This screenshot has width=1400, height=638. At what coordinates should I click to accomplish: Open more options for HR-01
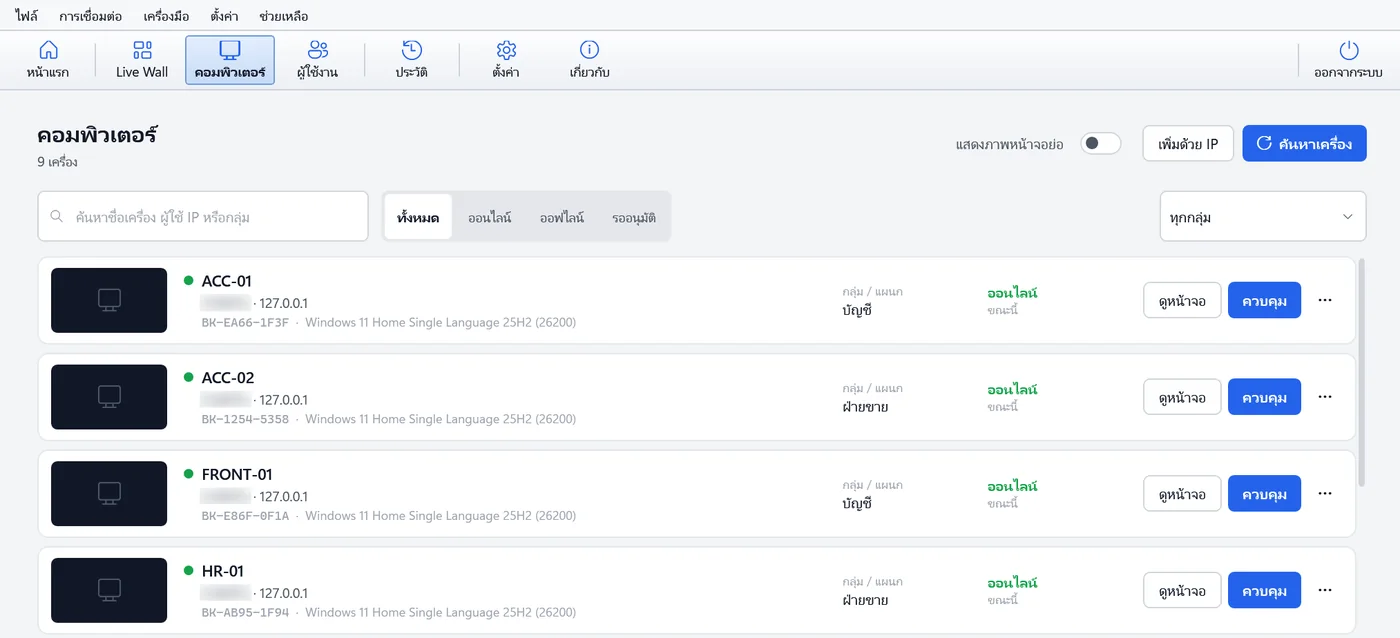(1325, 590)
